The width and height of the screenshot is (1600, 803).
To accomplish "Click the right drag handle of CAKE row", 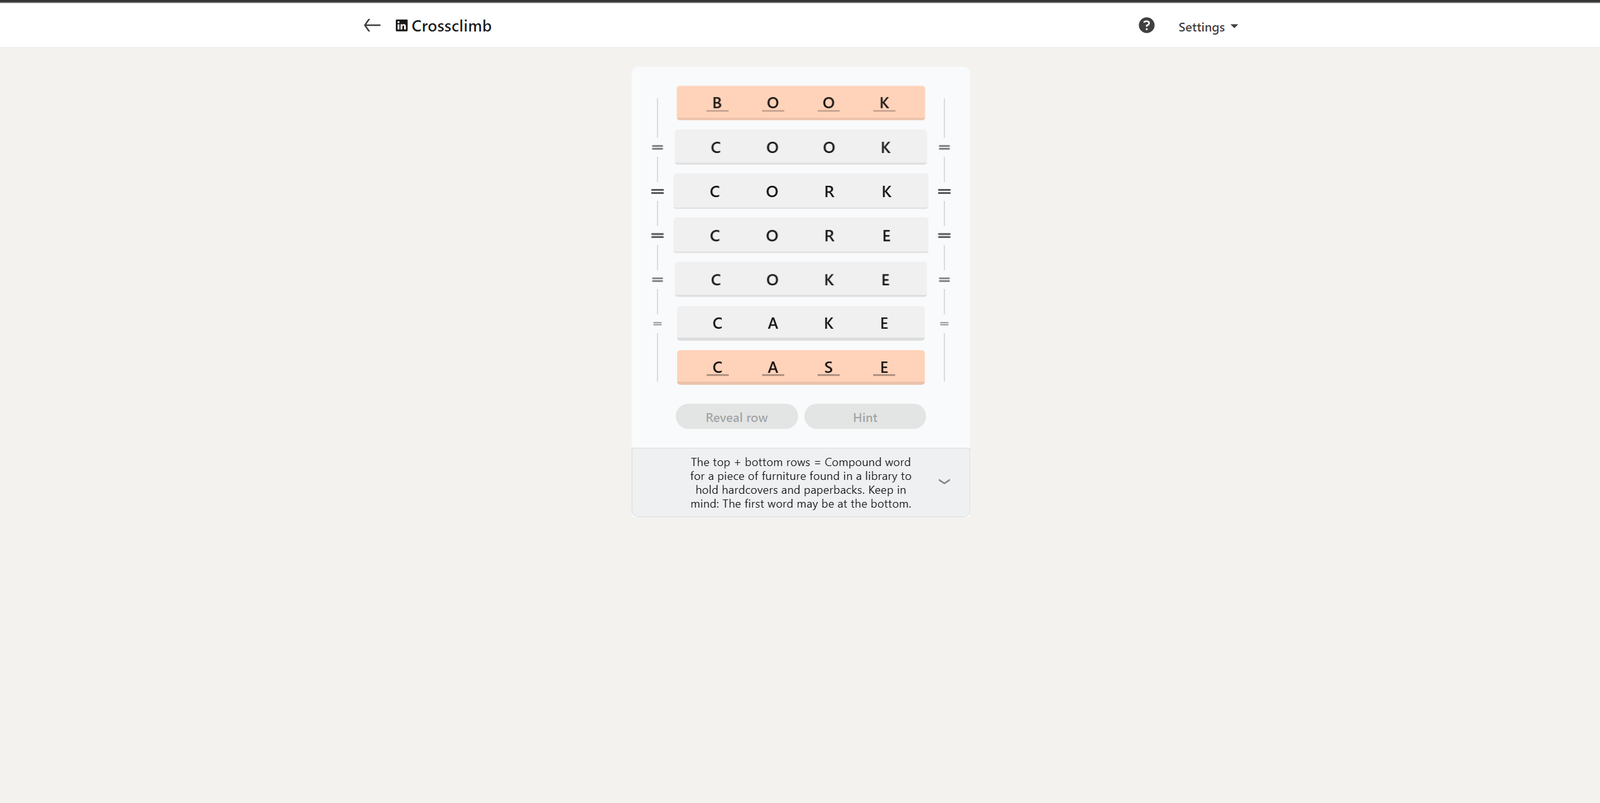I will coord(944,324).
